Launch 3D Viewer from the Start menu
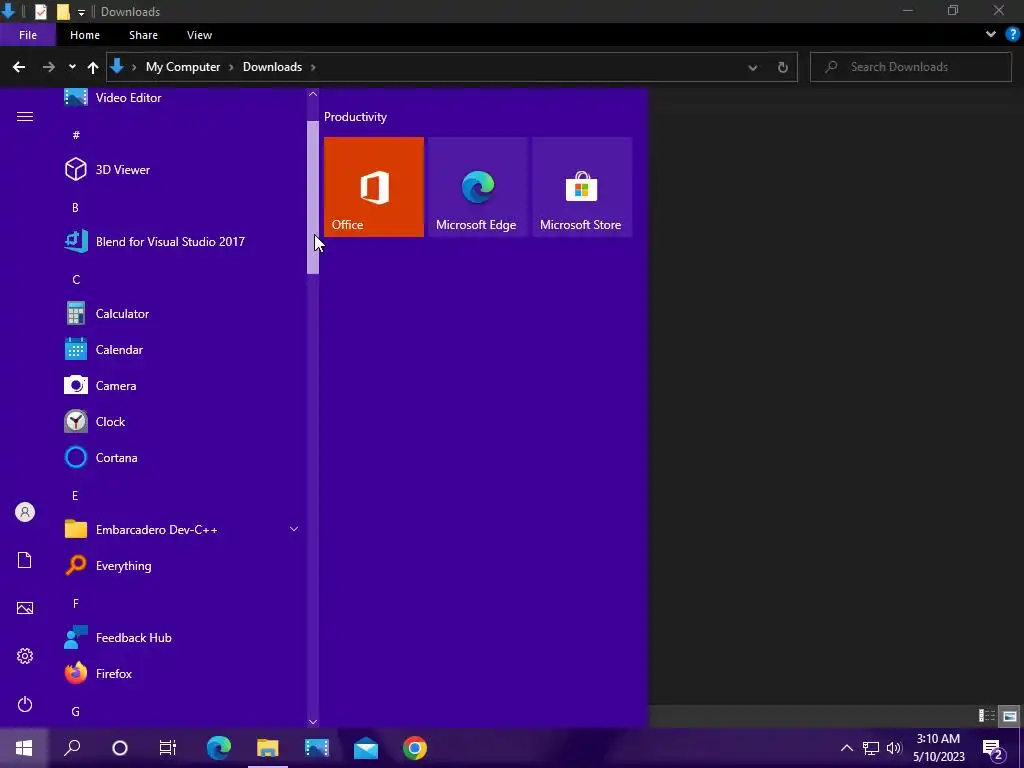Screen dimensions: 1024x768 click(183, 170)
